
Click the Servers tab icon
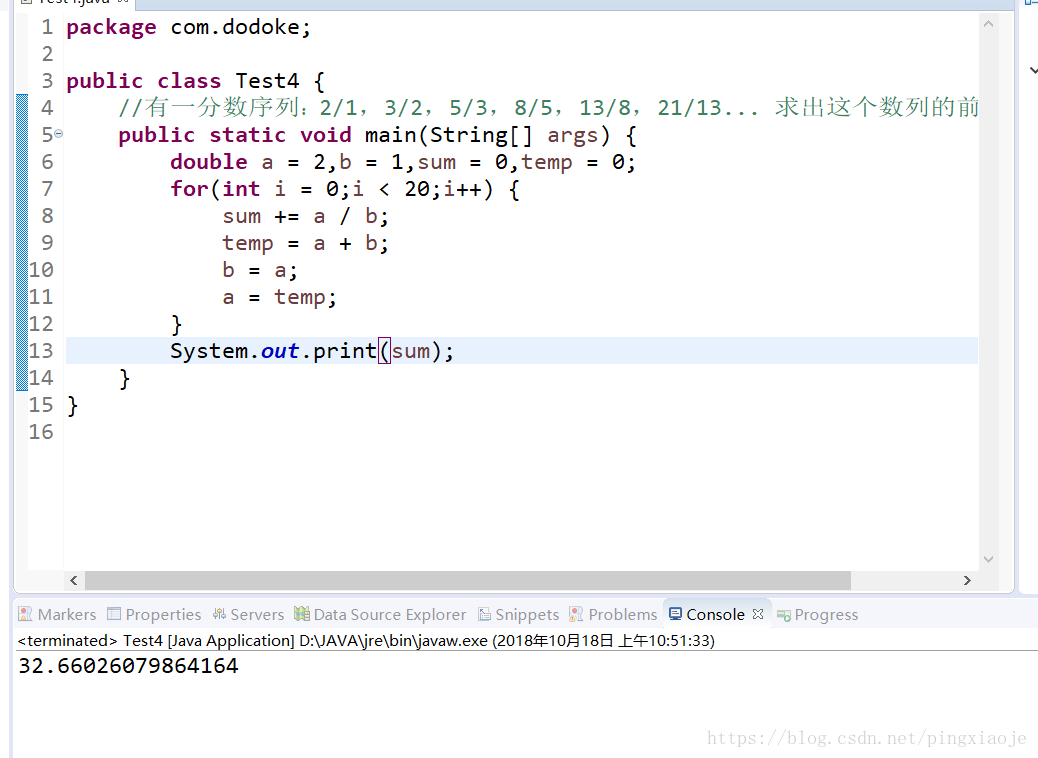219,614
